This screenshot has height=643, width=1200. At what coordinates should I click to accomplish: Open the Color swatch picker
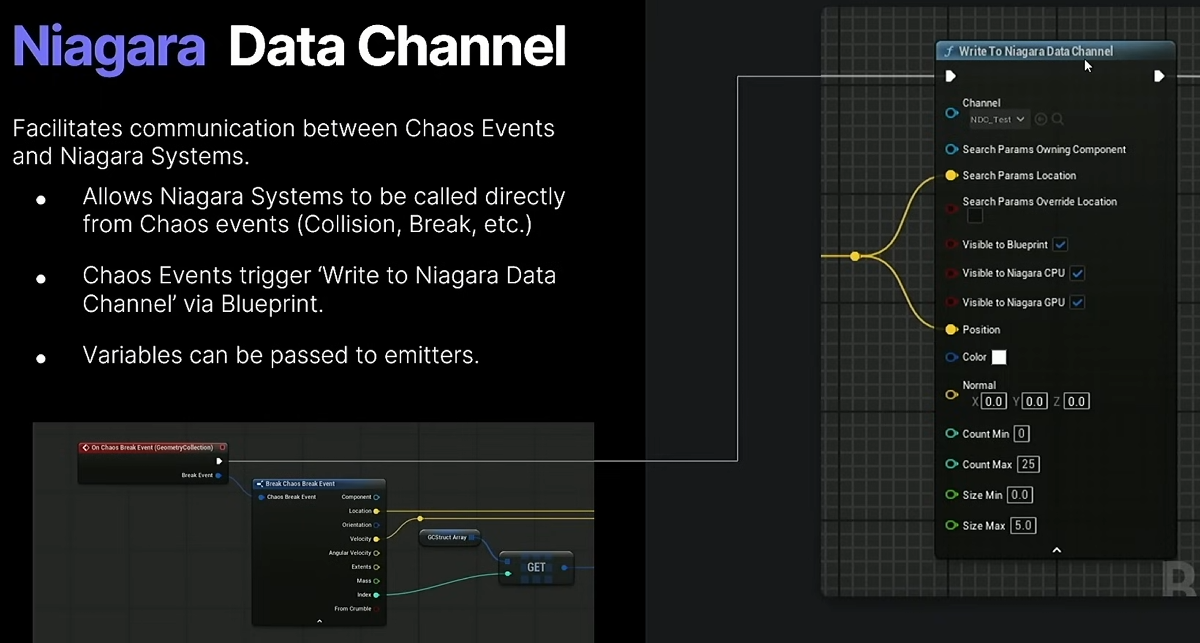click(x=999, y=357)
